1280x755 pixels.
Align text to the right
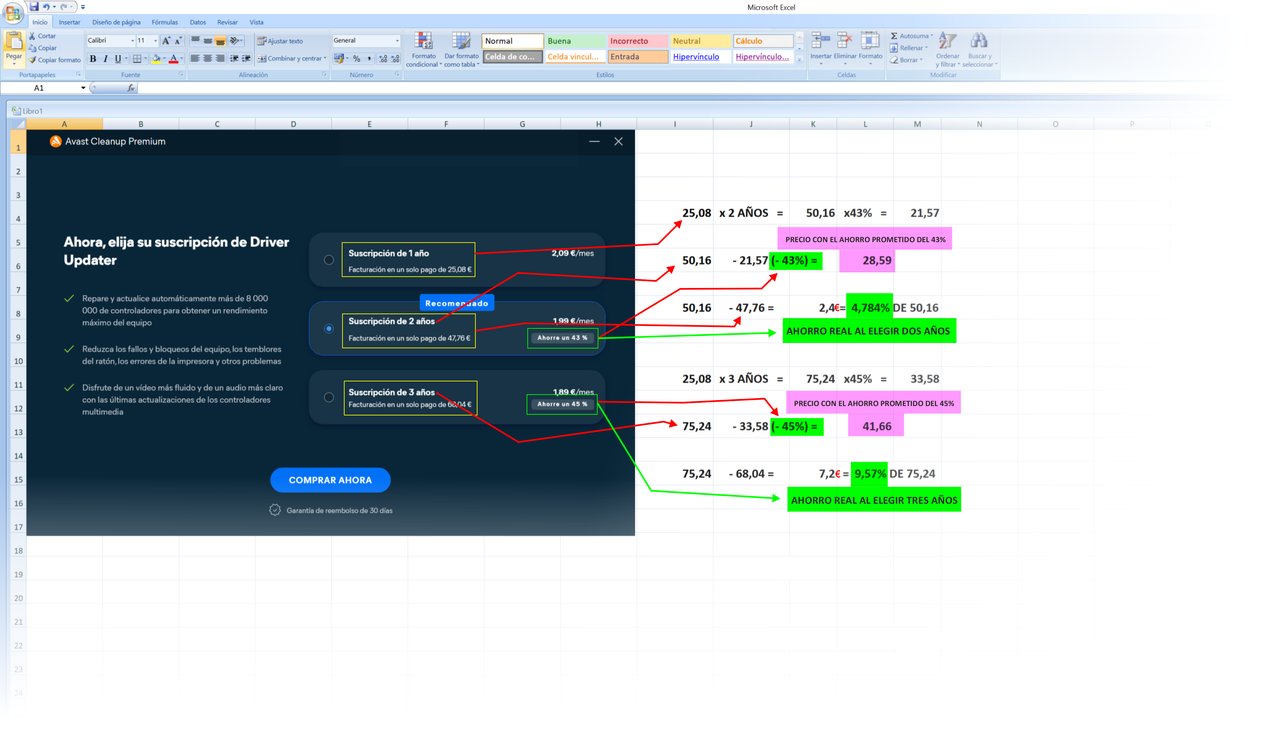tap(220, 59)
